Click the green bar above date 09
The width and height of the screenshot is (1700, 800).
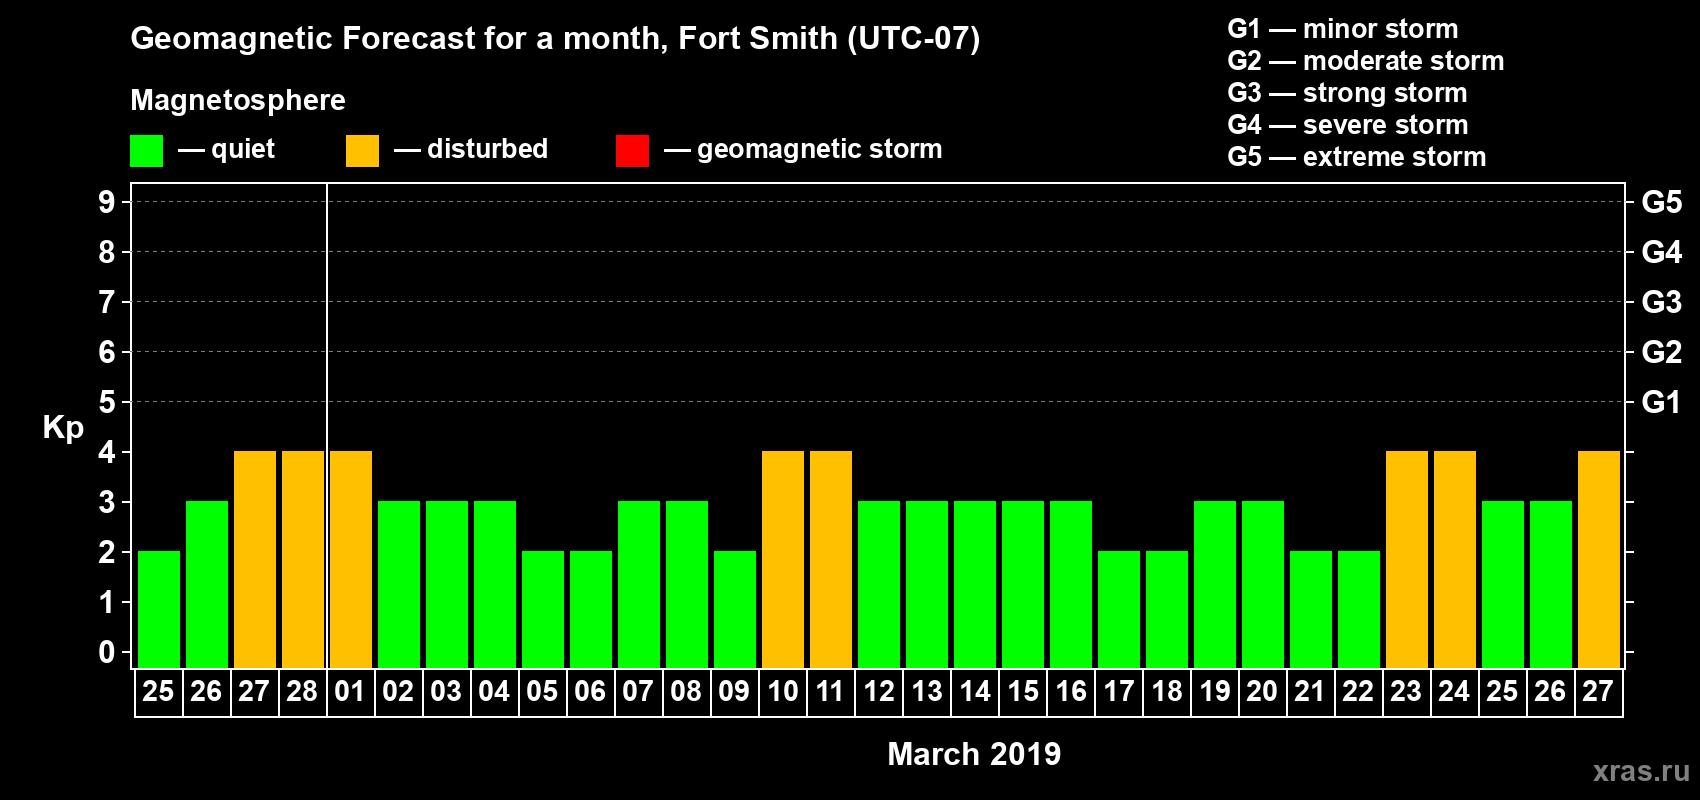click(735, 609)
